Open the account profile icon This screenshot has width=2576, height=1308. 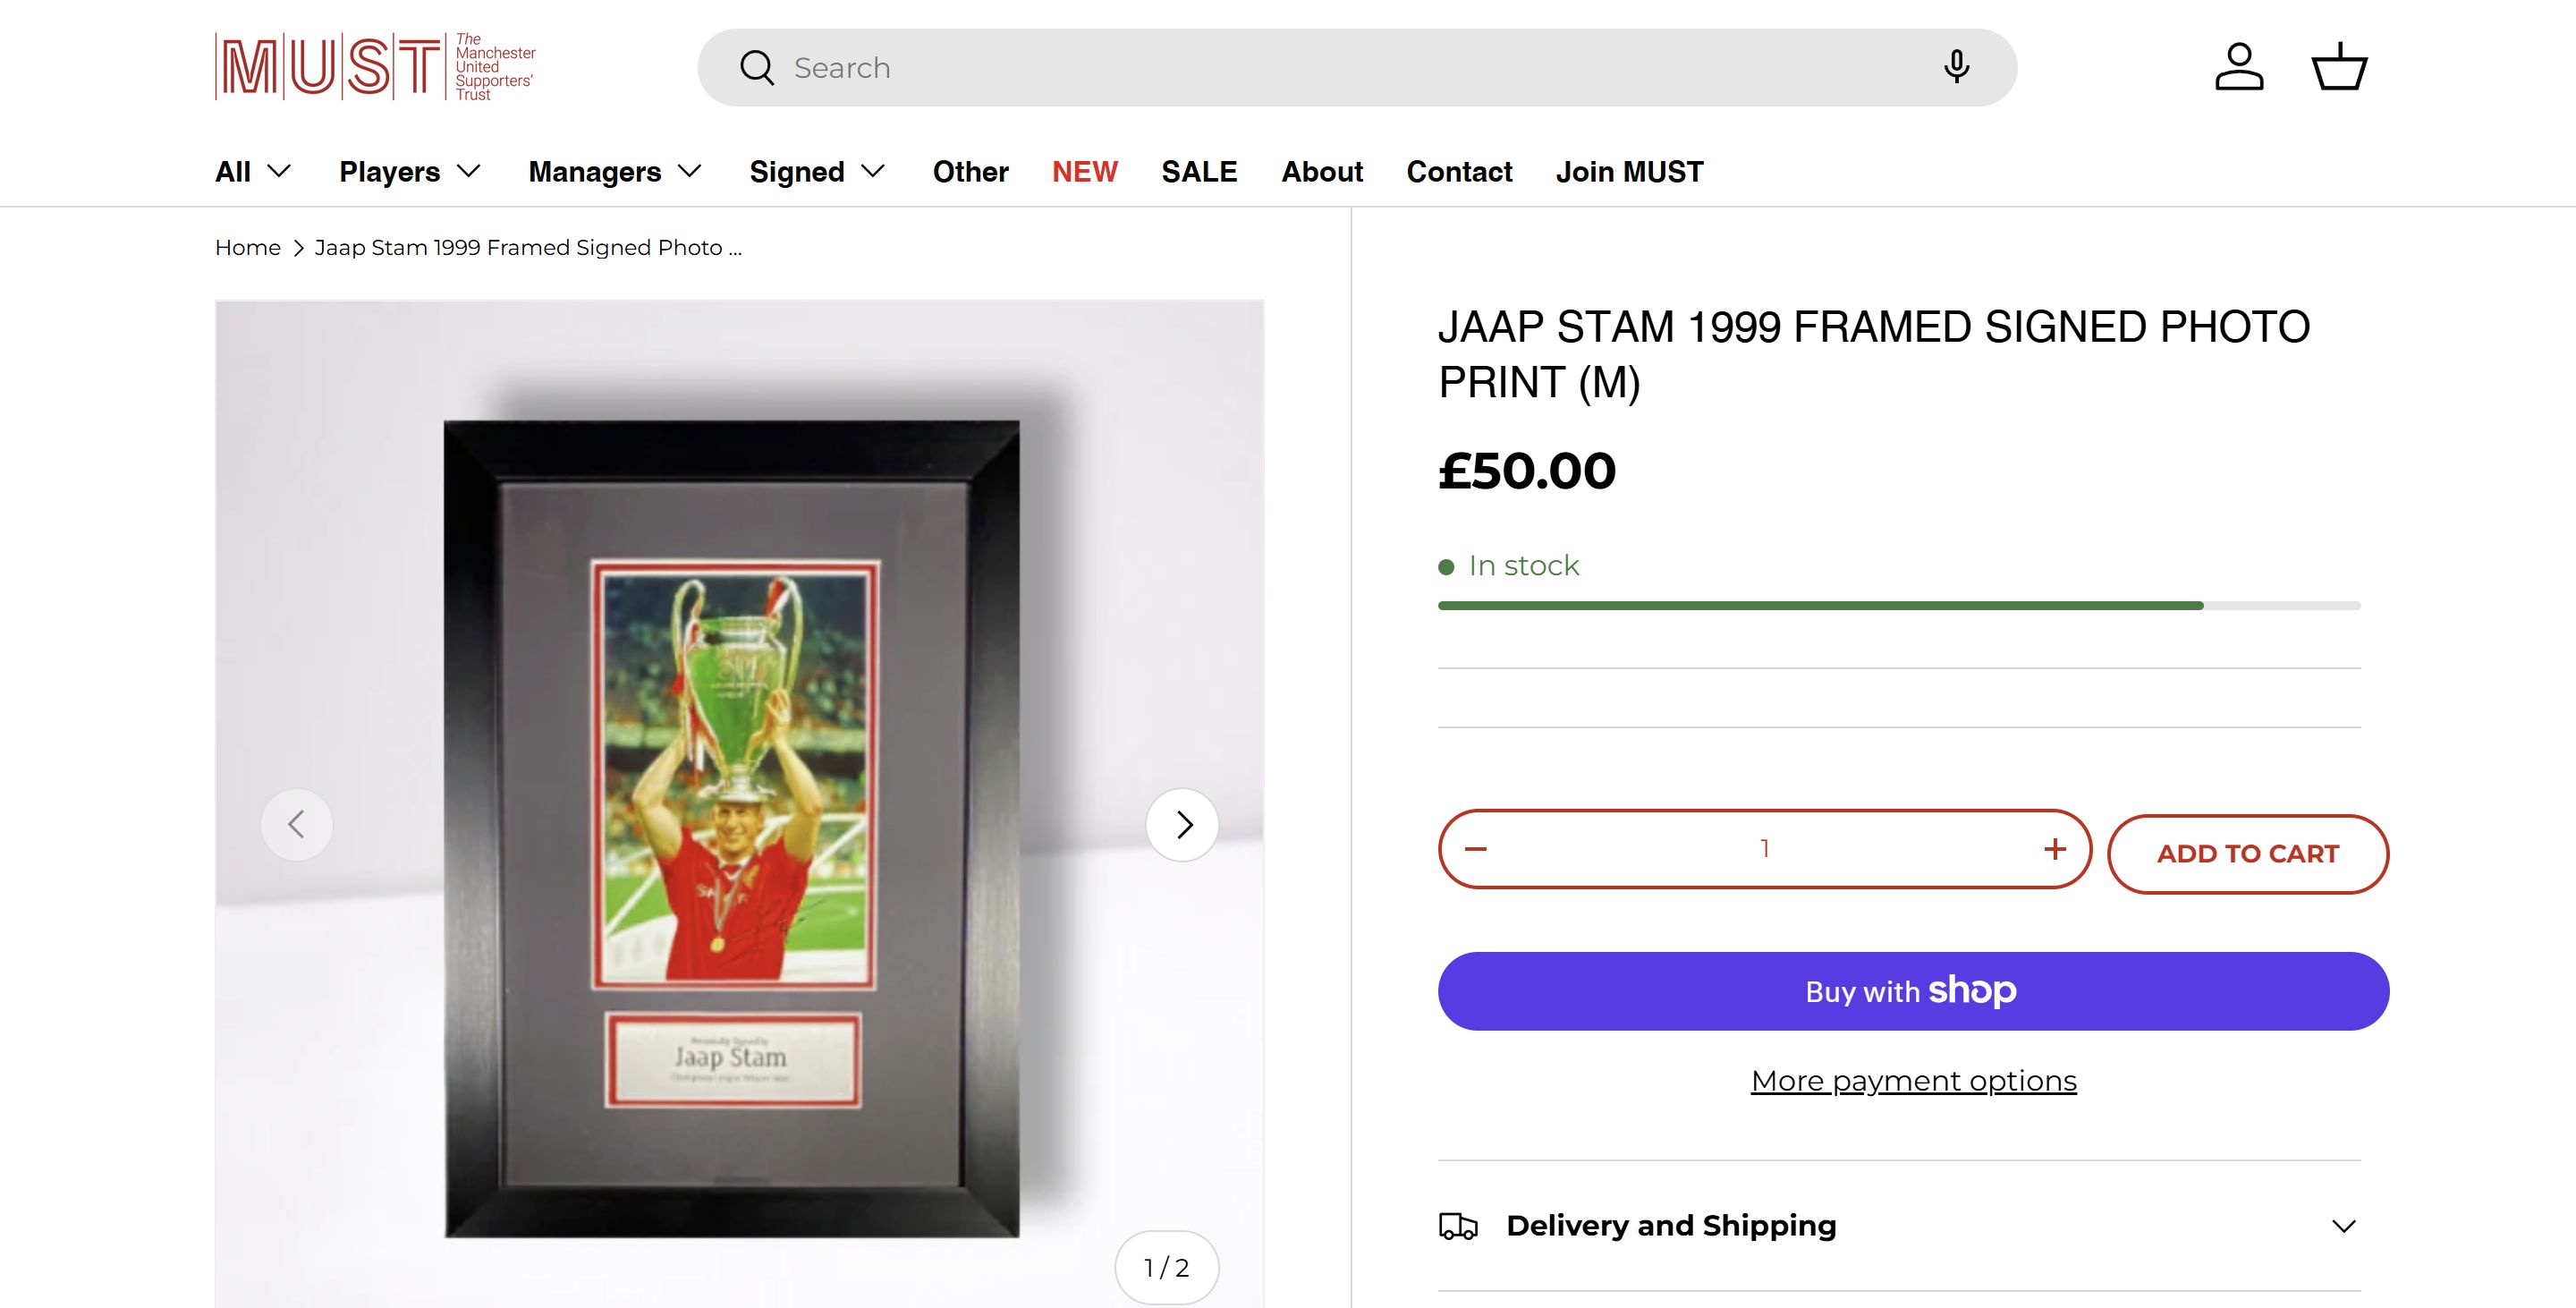click(2239, 67)
